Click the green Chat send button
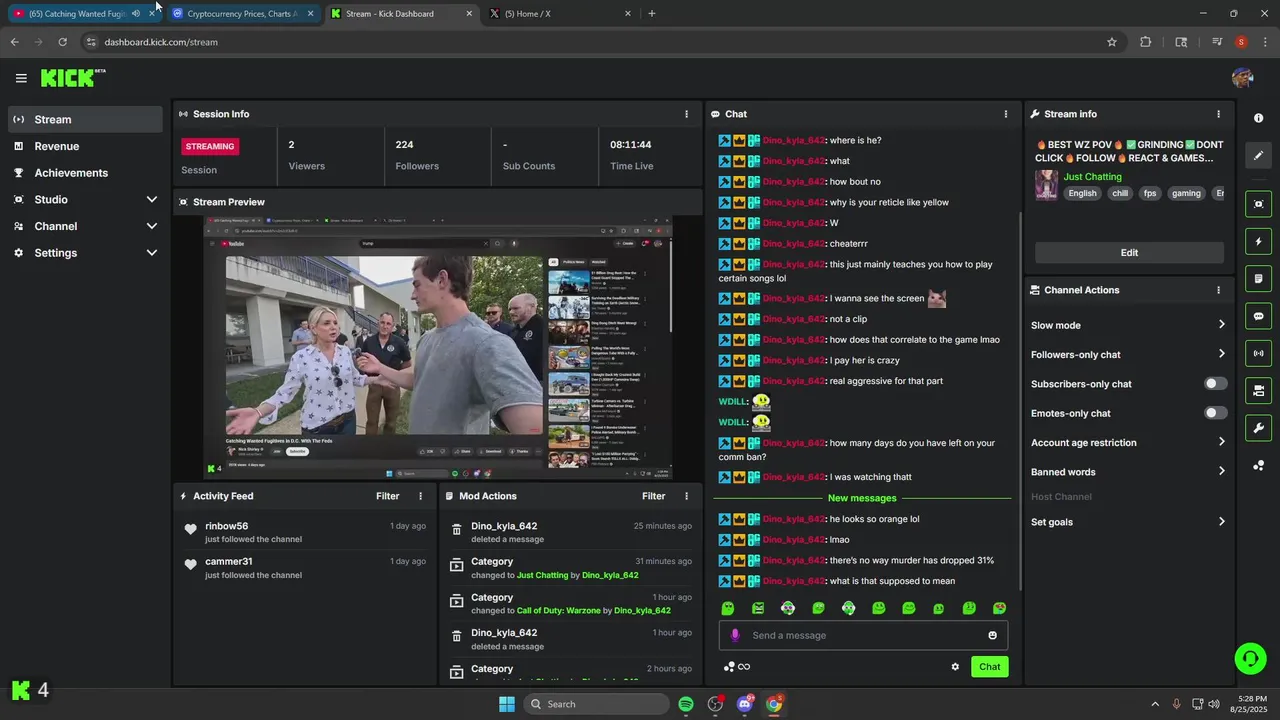The image size is (1280, 720). (x=989, y=667)
